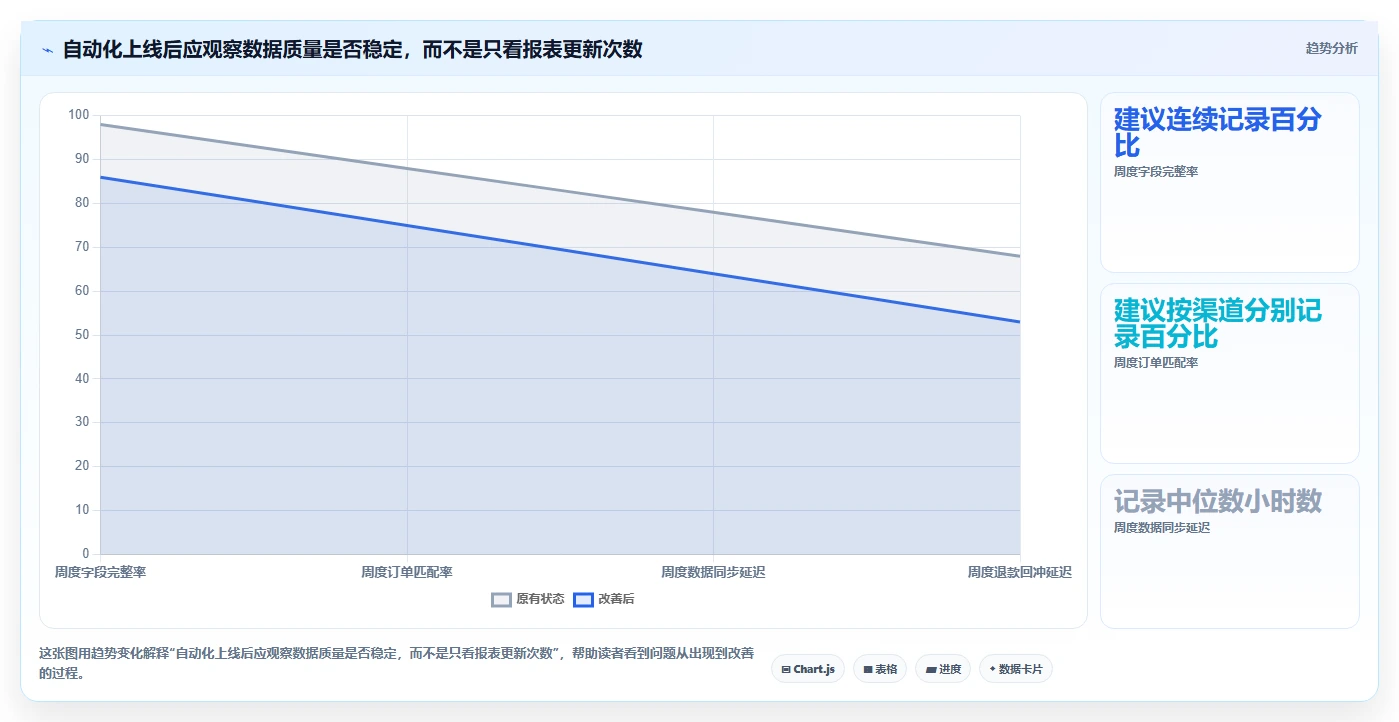Image resolution: width=1399 pixels, height=722 pixels.
Task: Click the icon inside the 表格 chip
Action: [x=868, y=669]
